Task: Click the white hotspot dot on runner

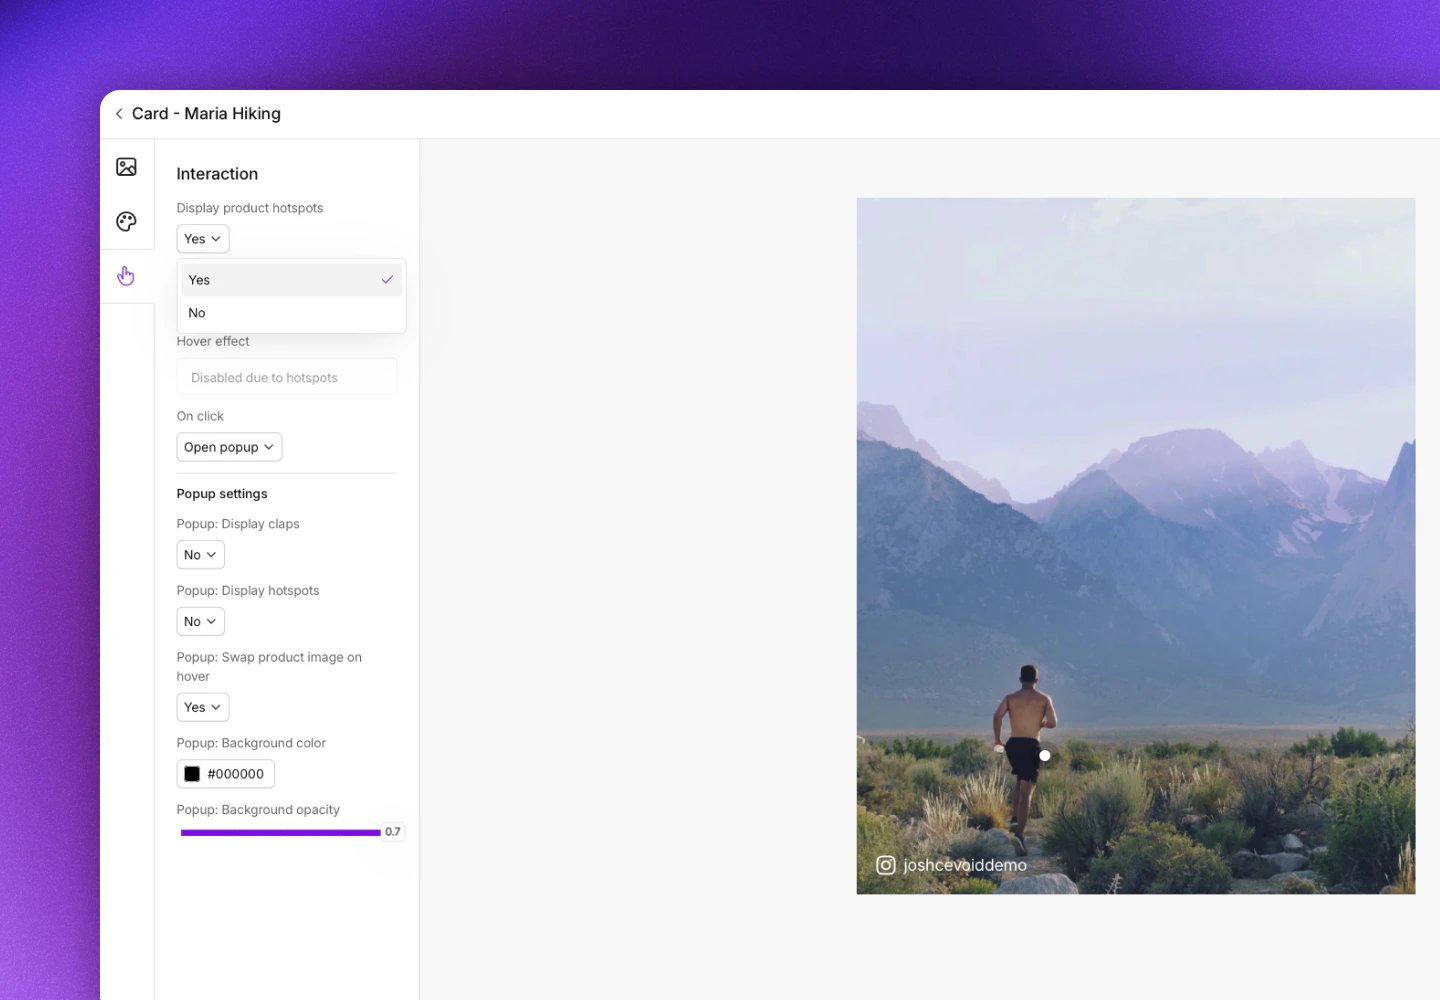Action: coord(1045,756)
